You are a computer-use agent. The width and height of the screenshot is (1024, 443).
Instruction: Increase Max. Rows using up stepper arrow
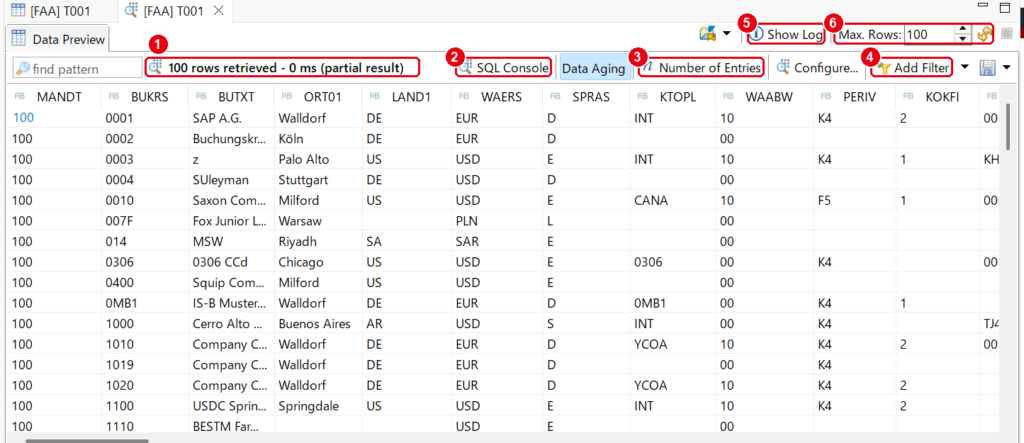(x=963, y=29)
